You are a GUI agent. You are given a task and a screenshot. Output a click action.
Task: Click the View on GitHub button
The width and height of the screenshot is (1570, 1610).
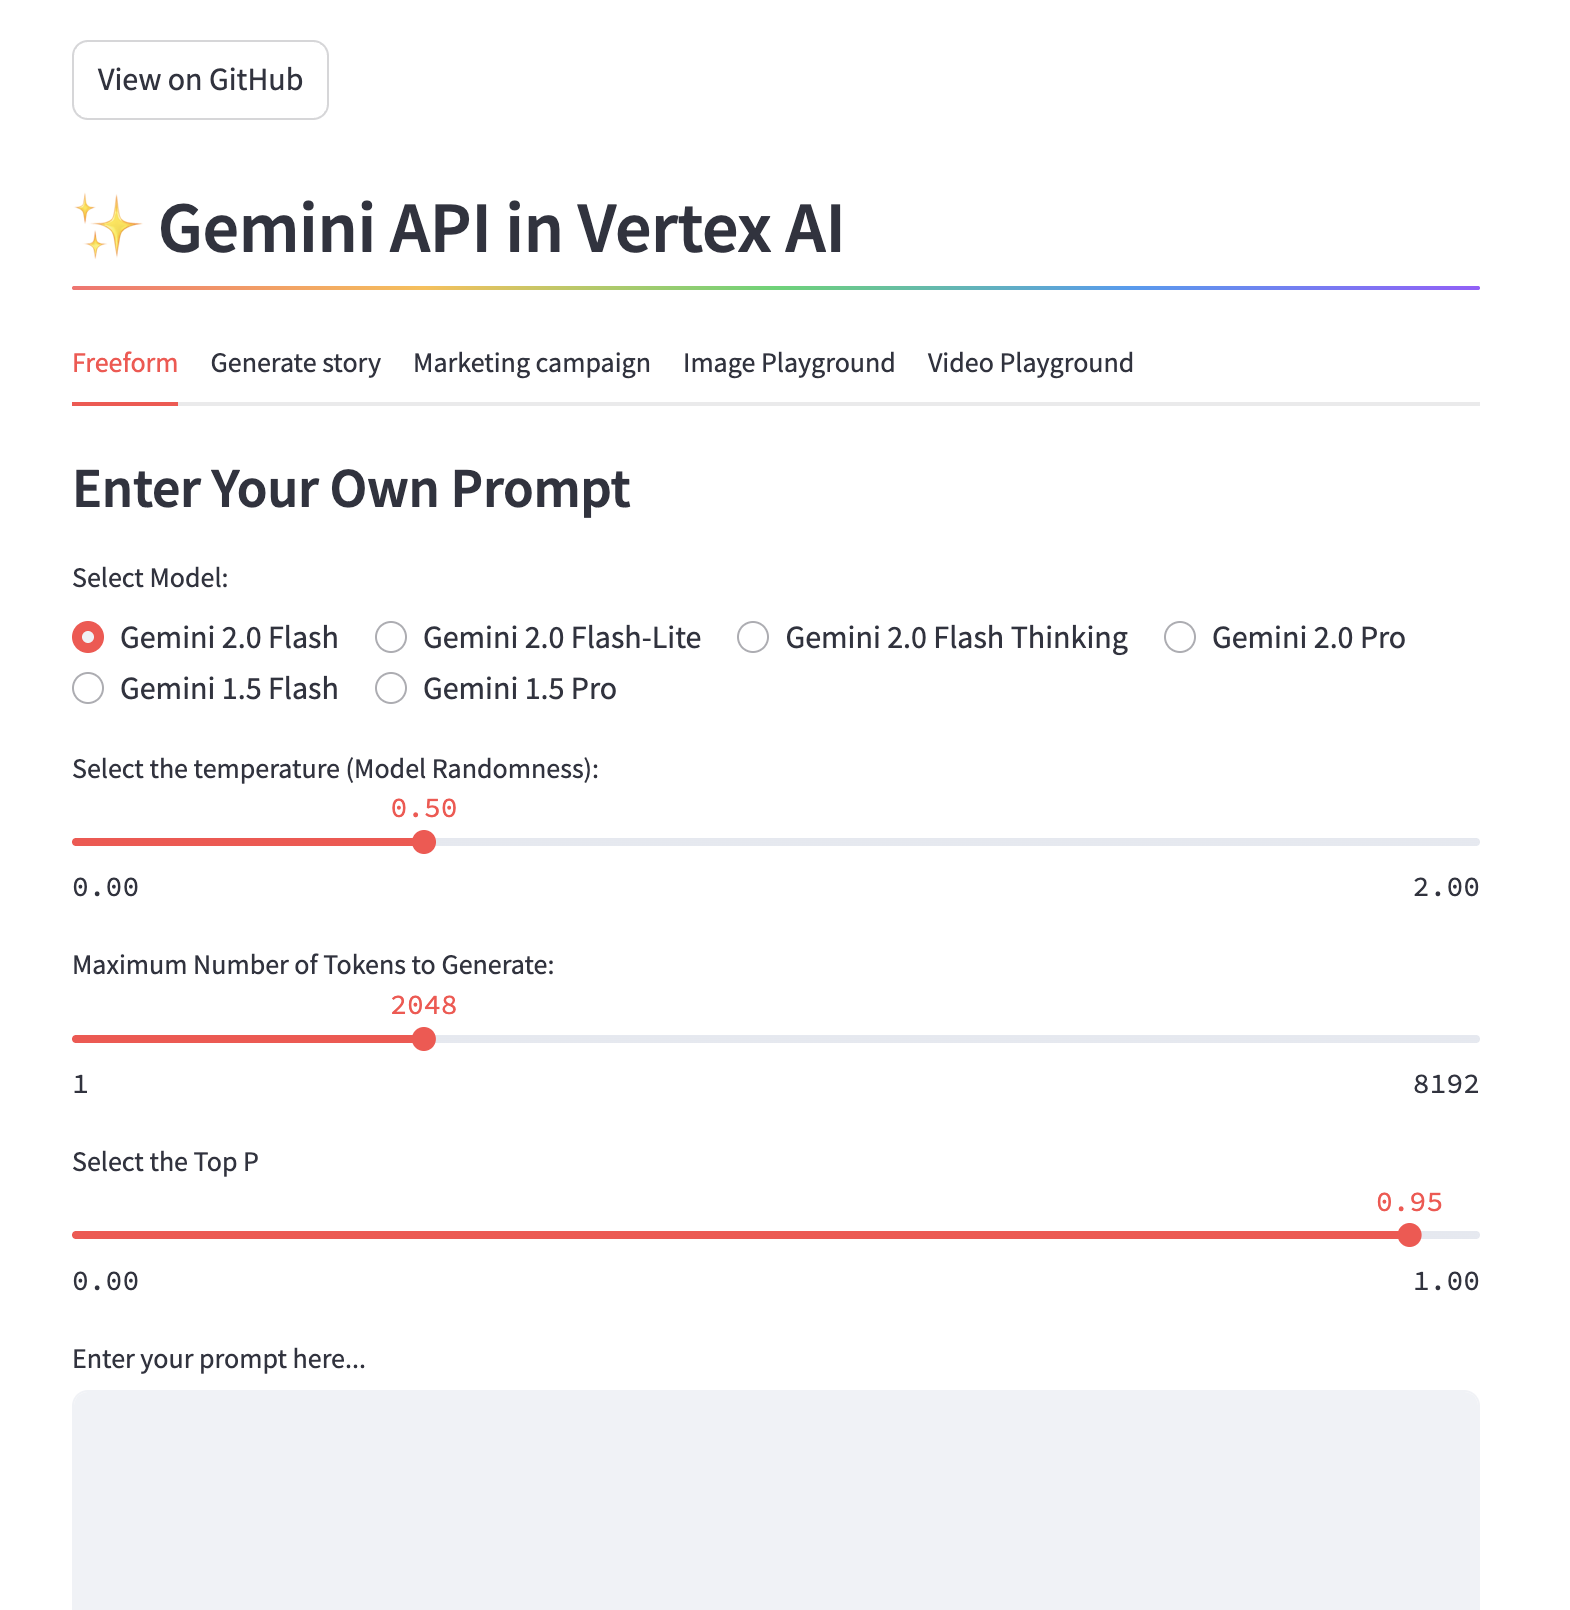(x=199, y=80)
